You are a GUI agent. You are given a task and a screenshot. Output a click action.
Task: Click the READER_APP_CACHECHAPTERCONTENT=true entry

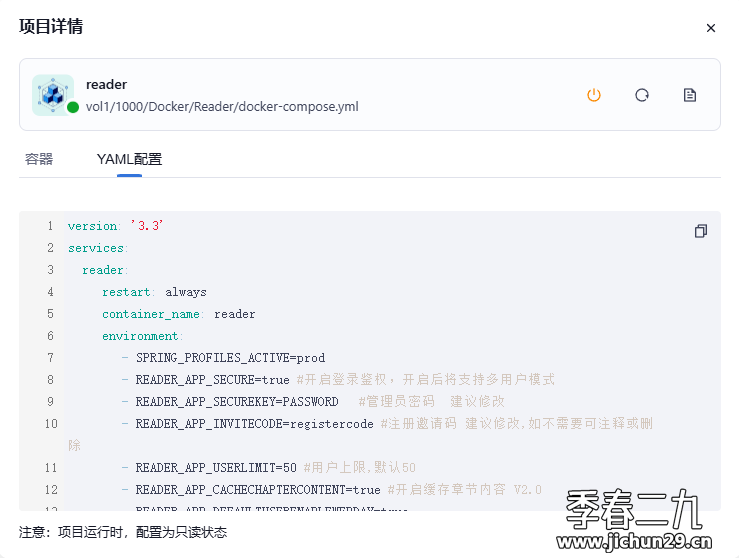coord(258,490)
